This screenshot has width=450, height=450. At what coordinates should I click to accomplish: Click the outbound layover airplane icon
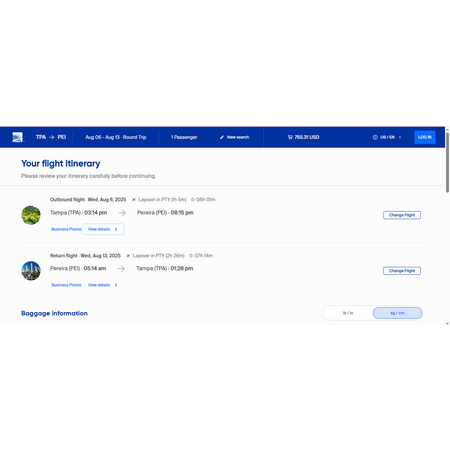[134, 200]
